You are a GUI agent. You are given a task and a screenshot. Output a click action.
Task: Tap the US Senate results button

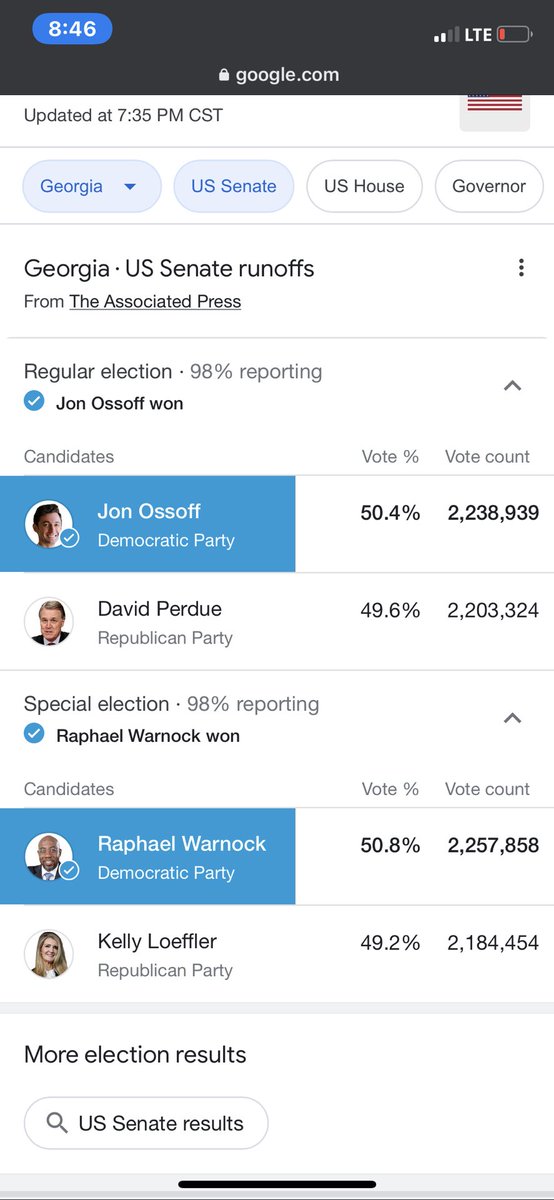click(146, 1123)
